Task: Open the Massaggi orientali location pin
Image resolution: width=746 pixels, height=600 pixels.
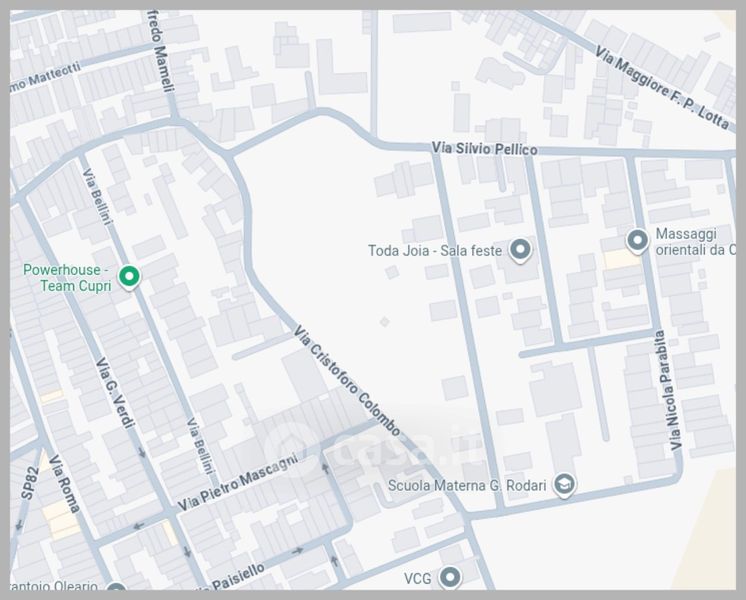Action: point(637,241)
